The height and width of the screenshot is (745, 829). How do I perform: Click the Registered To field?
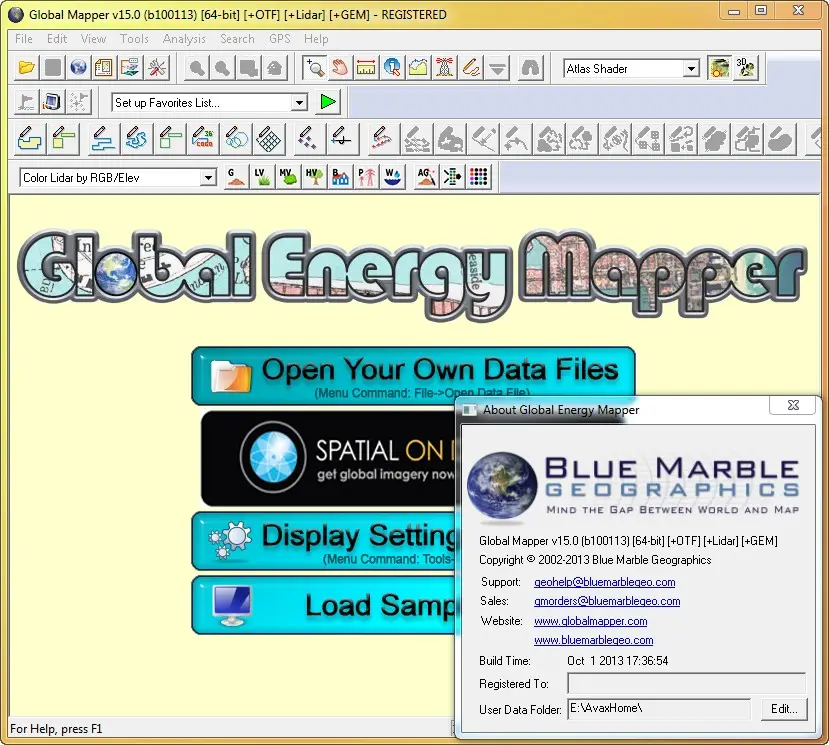point(686,683)
